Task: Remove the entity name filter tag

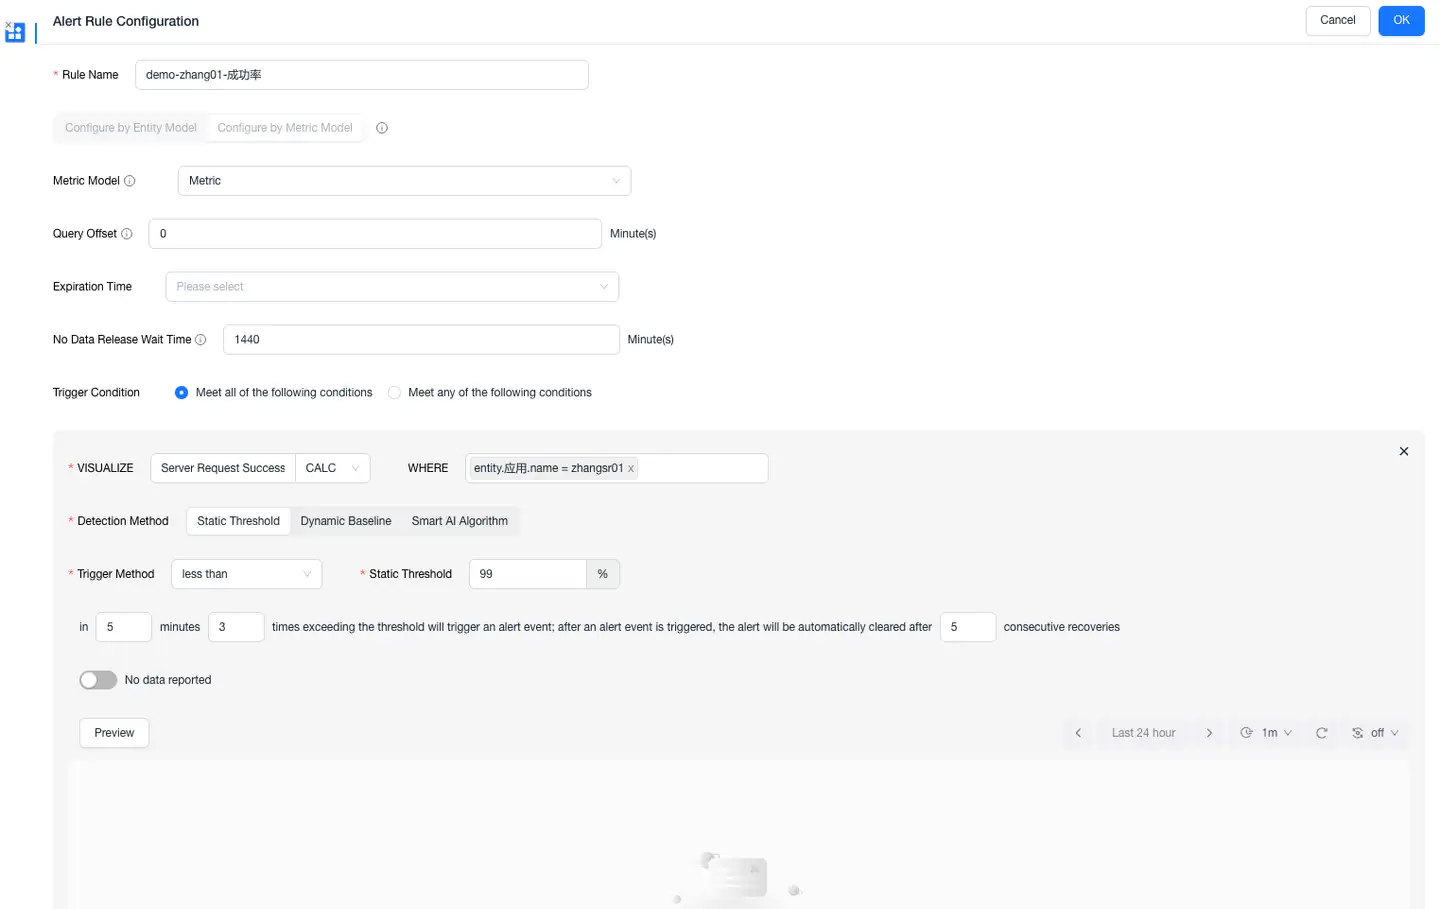Action: pyautogui.click(x=631, y=469)
